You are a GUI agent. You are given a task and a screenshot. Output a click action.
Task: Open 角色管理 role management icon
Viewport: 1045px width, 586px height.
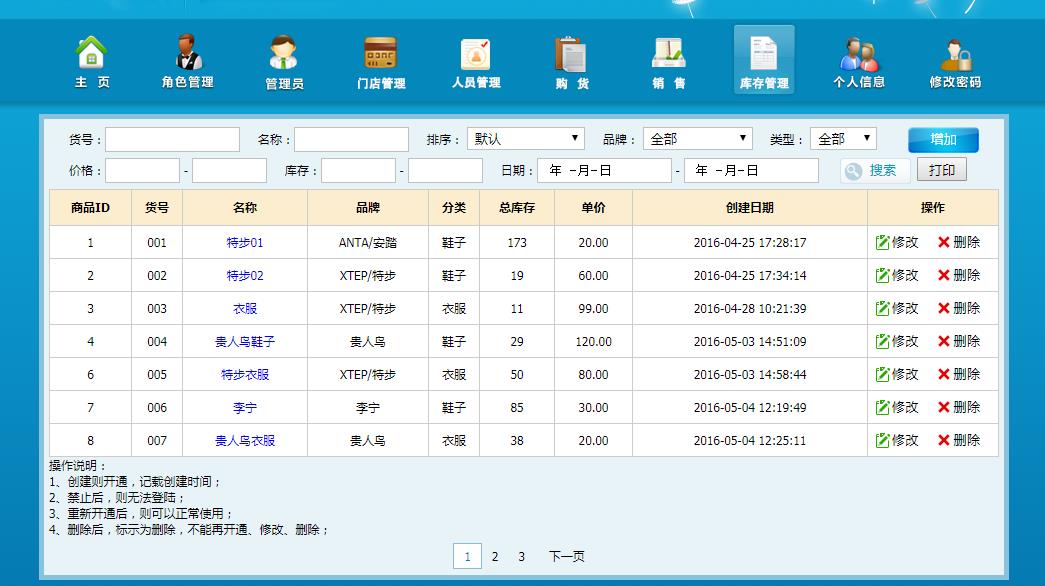[x=187, y=62]
